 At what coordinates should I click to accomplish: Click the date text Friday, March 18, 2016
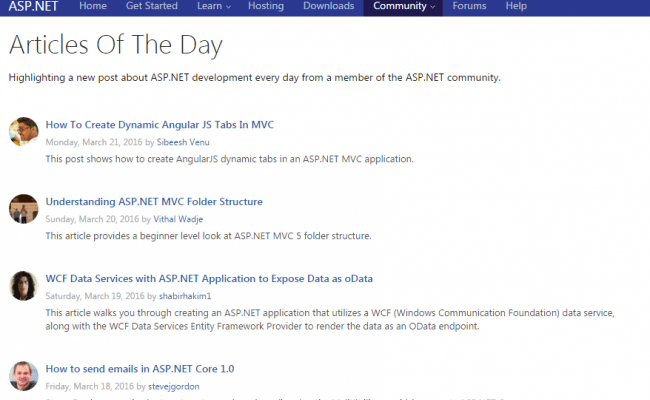click(x=90, y=386)
